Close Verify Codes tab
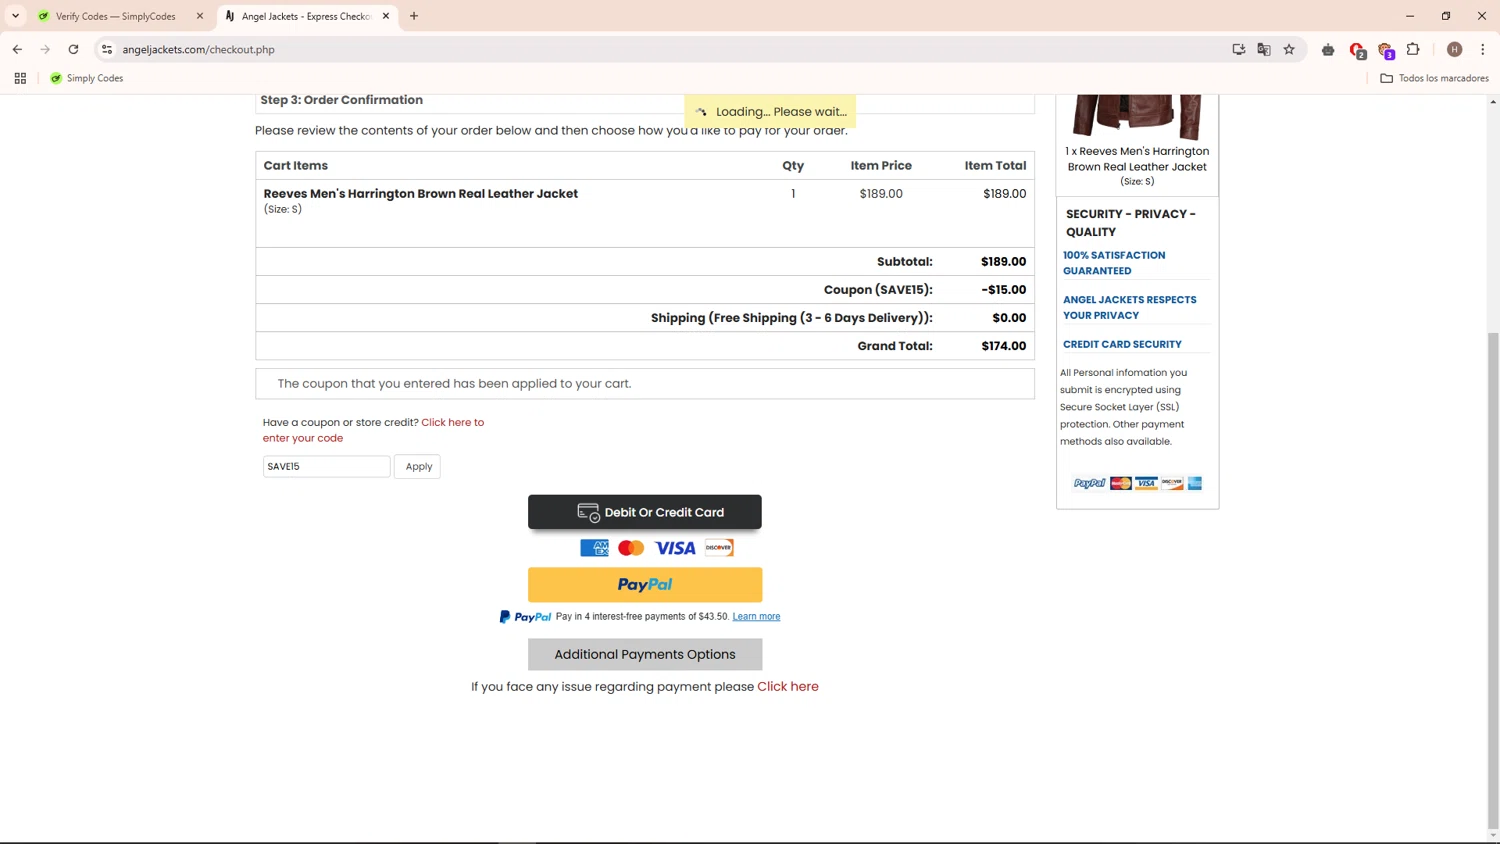This screenshot has height=844, width=1500. tap(200, 16)
